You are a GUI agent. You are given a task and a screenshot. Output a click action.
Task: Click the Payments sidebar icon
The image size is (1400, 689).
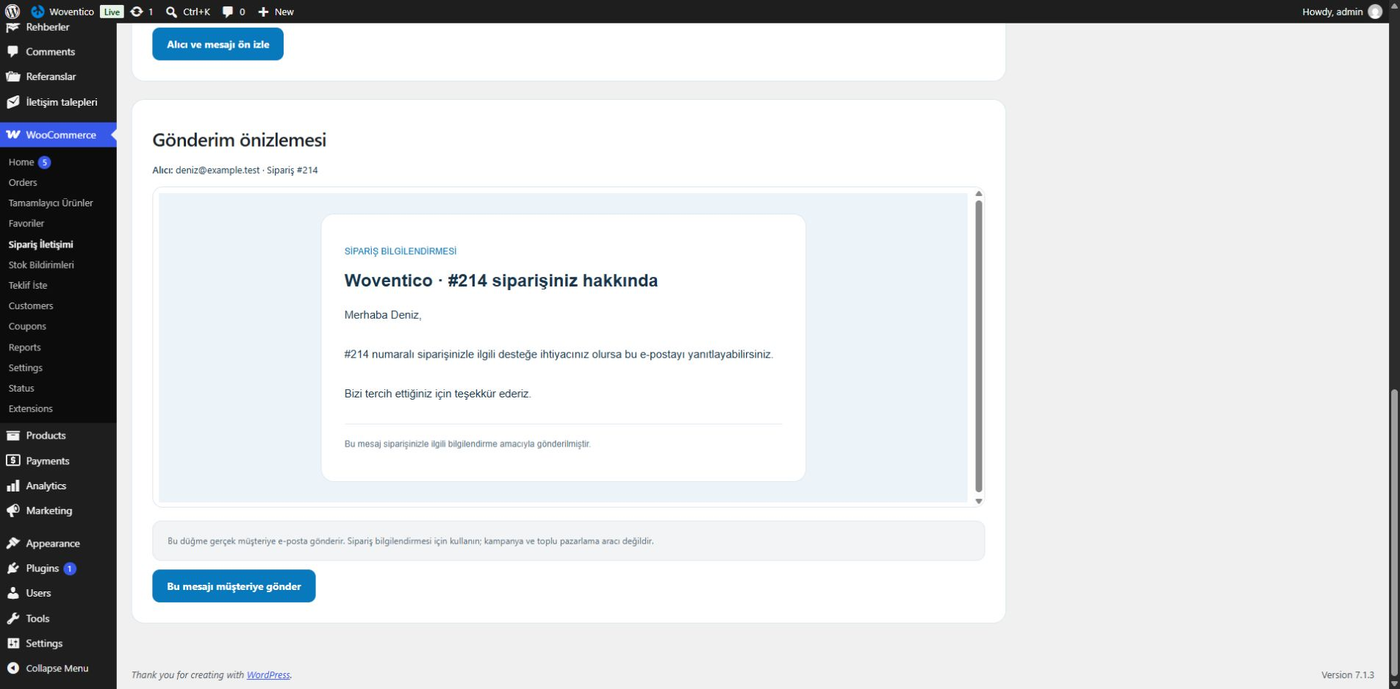(13, 461)
